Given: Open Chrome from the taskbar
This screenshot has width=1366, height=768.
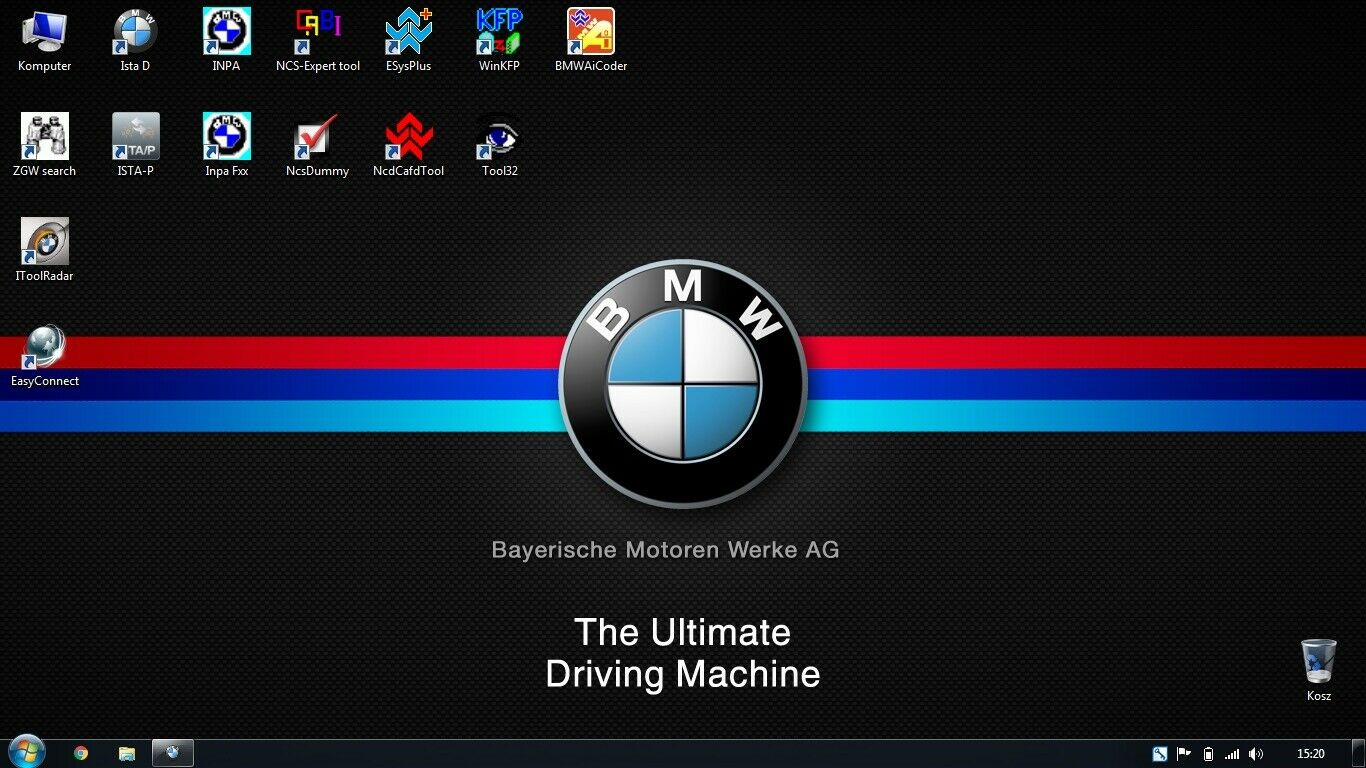Looking at the screenshot, I should [81, 753].
